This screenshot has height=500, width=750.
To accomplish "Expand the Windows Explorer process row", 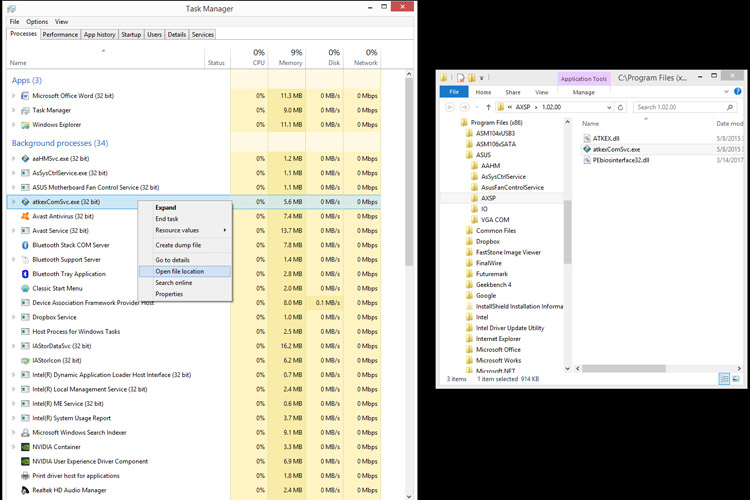I will click(13, 124).
